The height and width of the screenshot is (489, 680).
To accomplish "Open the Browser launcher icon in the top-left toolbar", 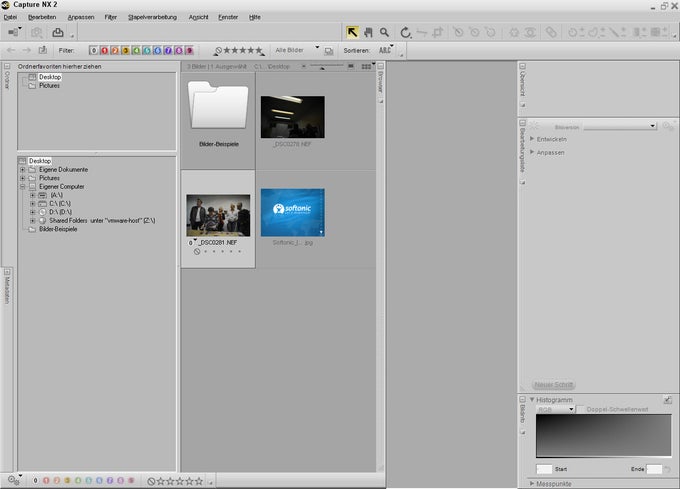I will [x=15, y=32].
